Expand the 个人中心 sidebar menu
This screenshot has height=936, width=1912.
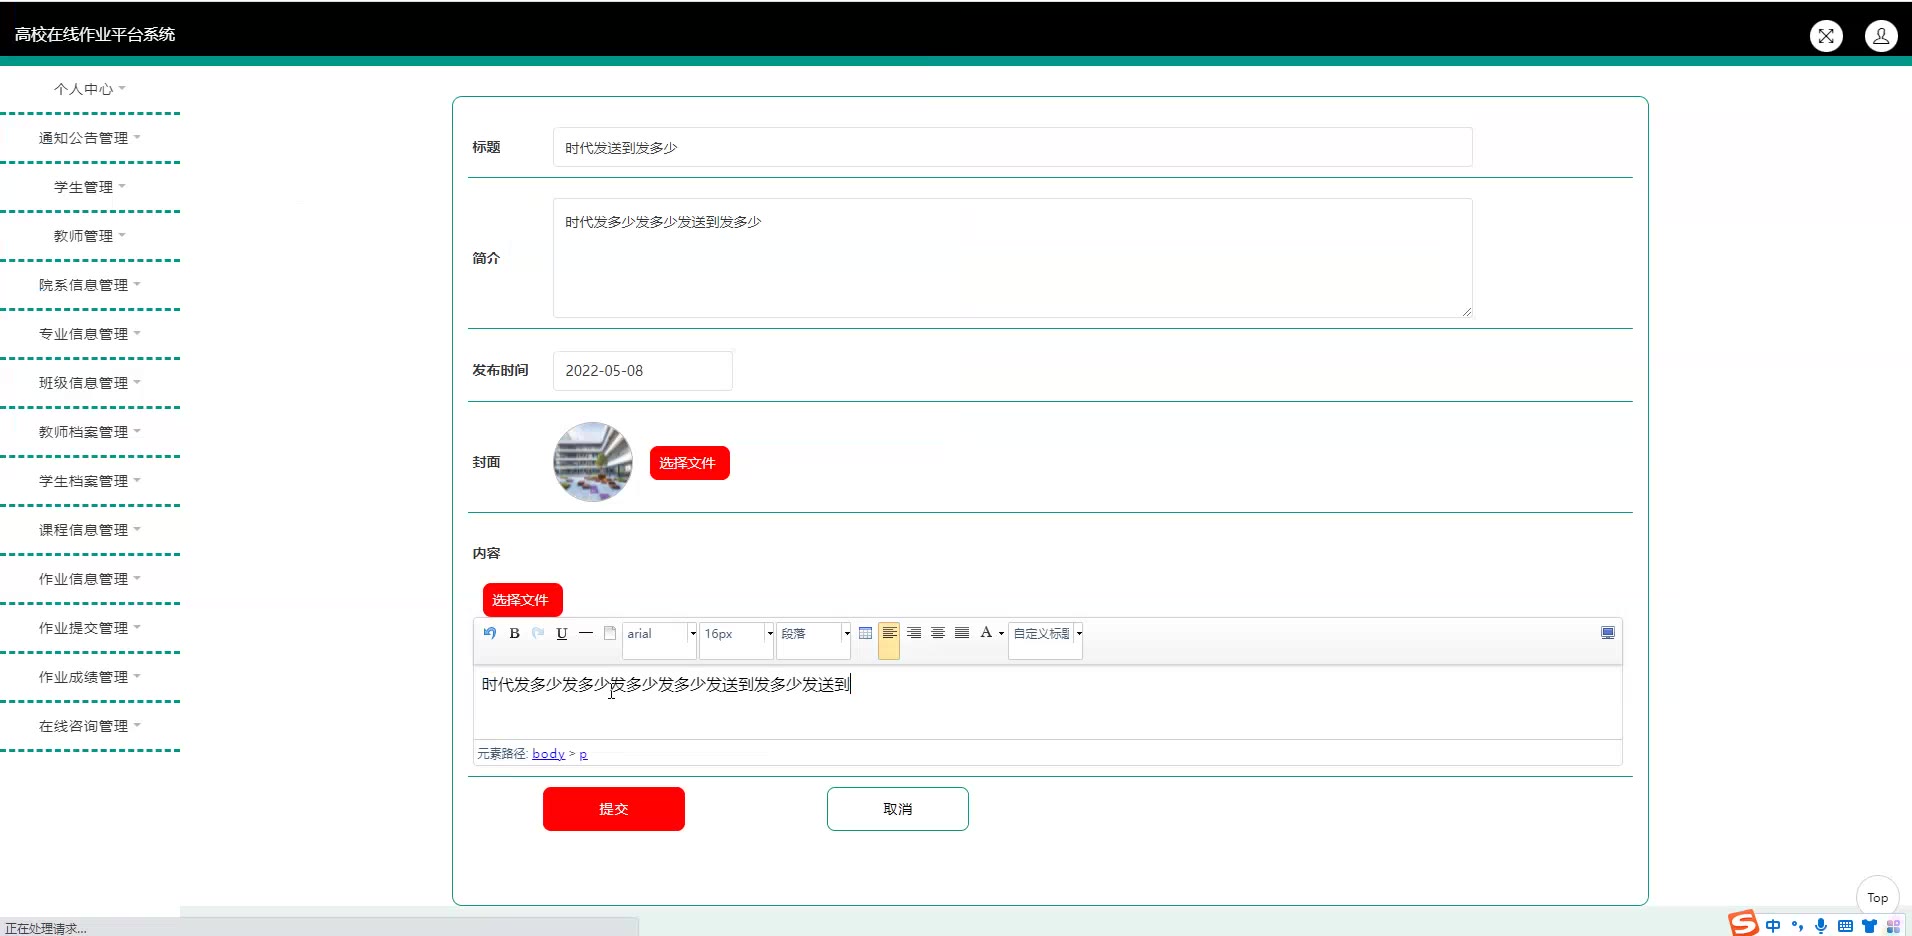click(90, 89)
